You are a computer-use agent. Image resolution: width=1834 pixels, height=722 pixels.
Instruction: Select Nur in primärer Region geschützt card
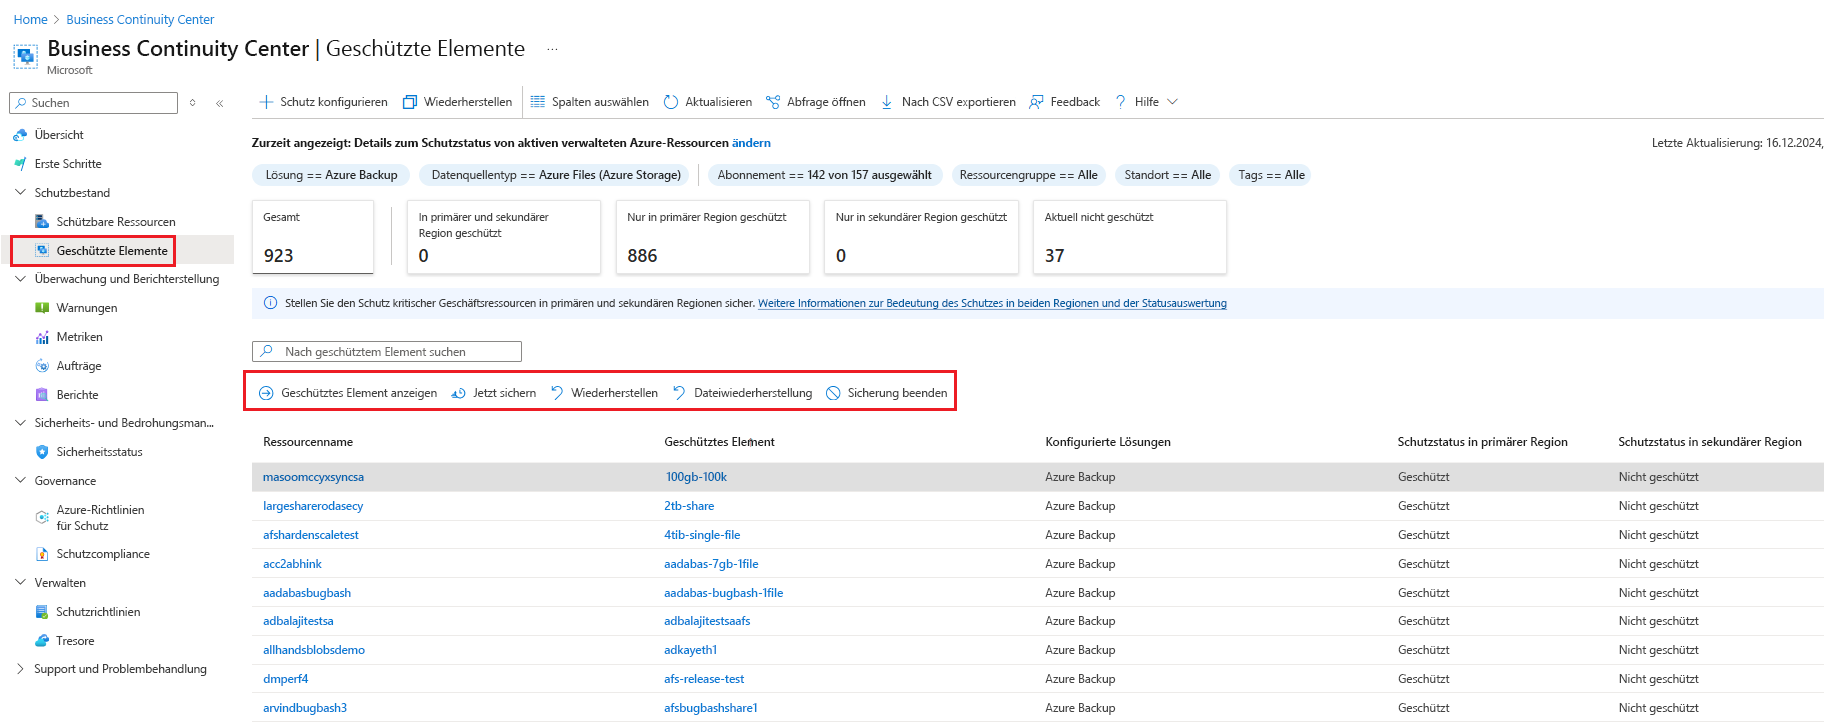(713, 237)
